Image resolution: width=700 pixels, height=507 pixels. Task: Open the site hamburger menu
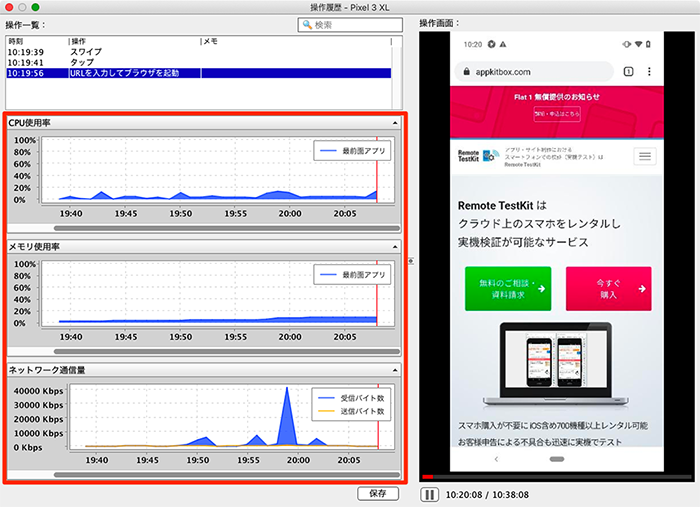(x=645, y=156)
